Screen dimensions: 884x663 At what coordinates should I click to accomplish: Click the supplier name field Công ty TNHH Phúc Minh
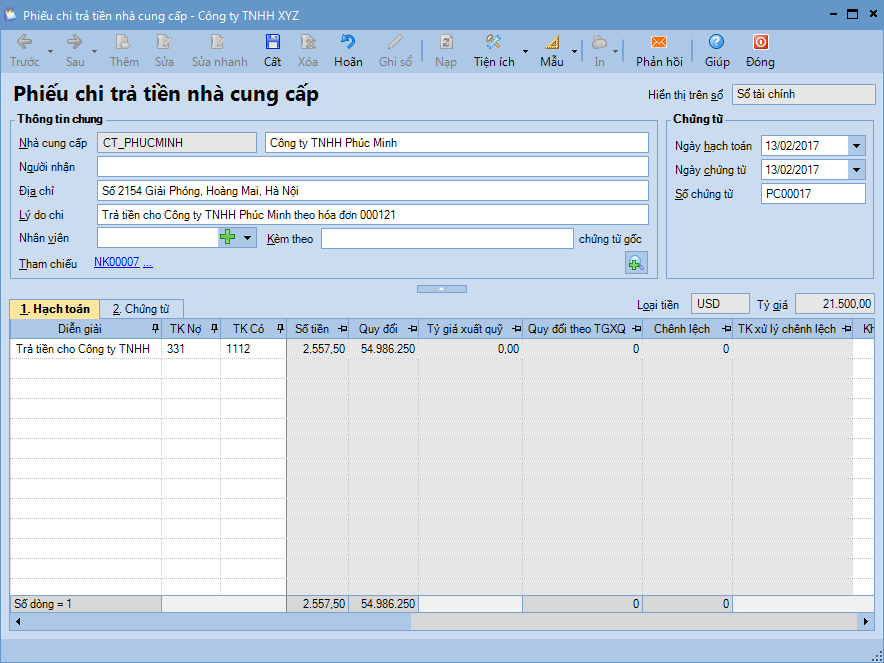pyautogui.click(x=457, y=143)
